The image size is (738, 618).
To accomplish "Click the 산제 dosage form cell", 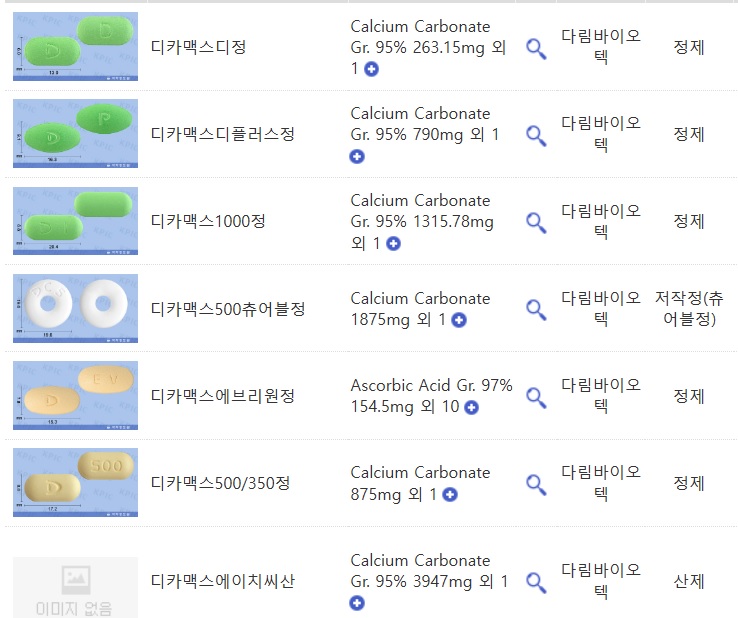I will point(689,581).
